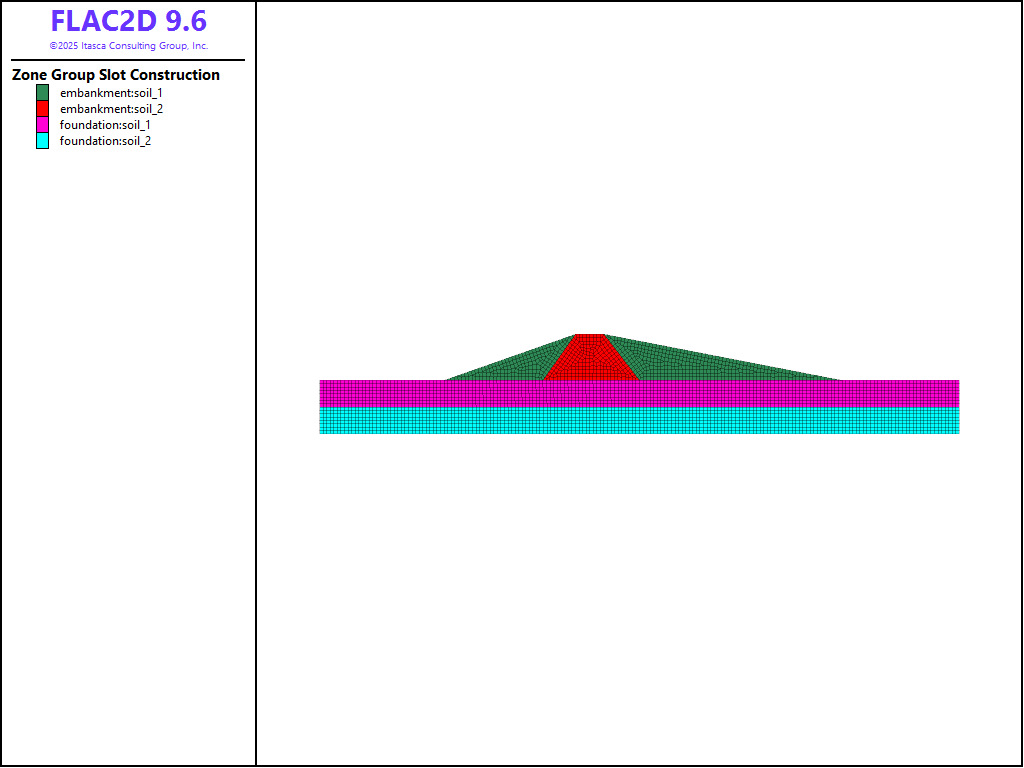Select the foundation:soil_2 legend label
1024x768 pixels.
[105, 141]
